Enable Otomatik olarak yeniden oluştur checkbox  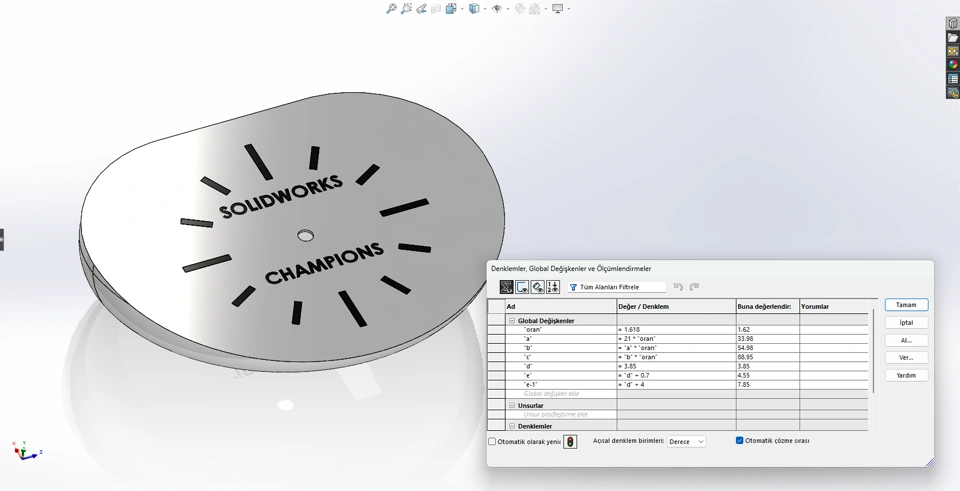492,441
